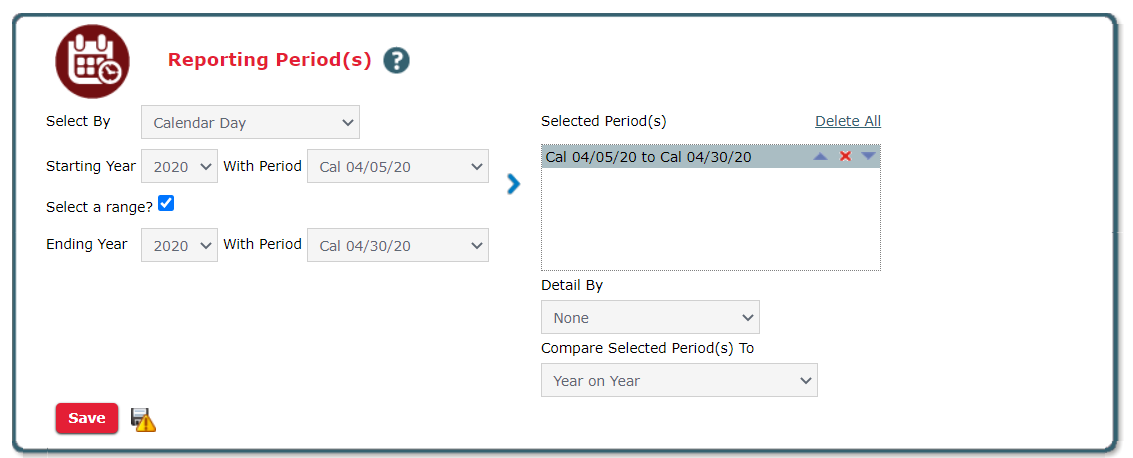Open starting period Cal 04/05/20 dropdown

(x=398, y=166)
